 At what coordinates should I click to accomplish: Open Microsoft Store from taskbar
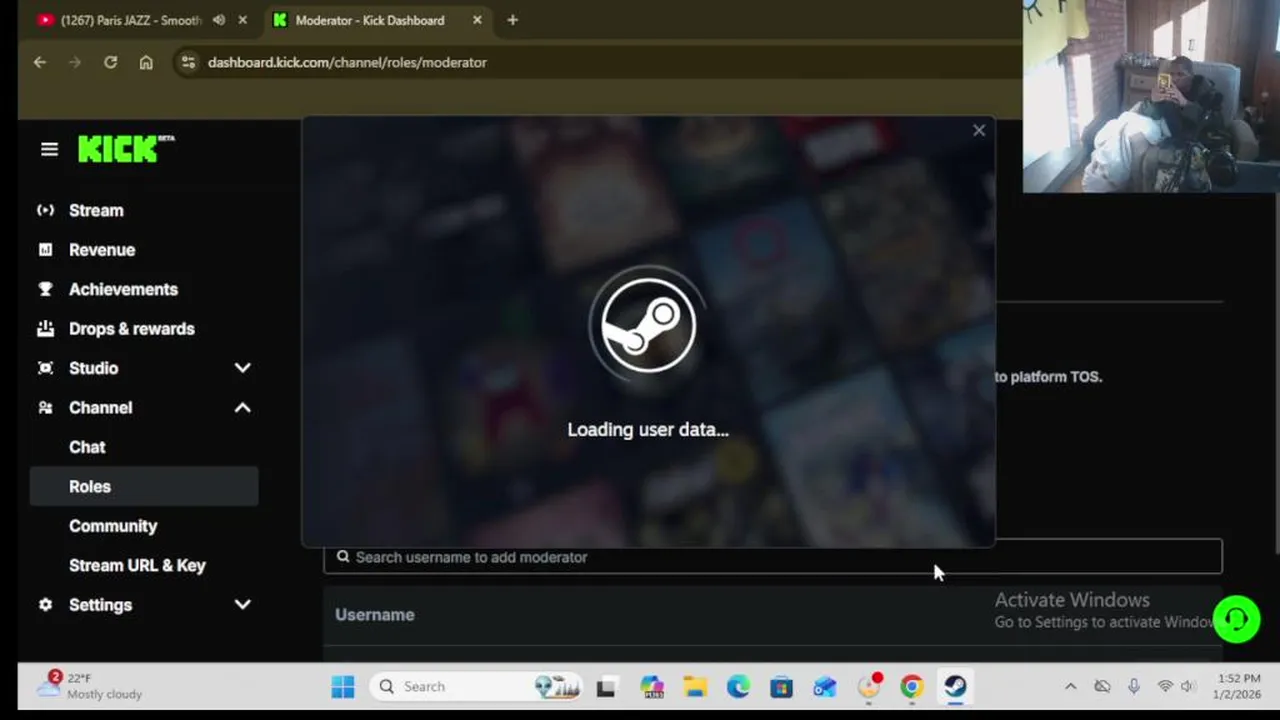(781, 687)
